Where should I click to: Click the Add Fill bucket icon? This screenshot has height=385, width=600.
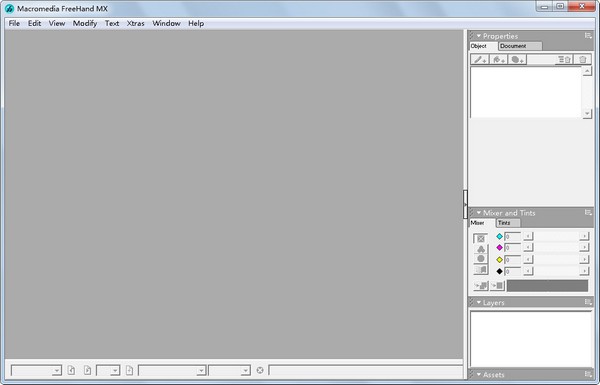[x=499, y=59]
